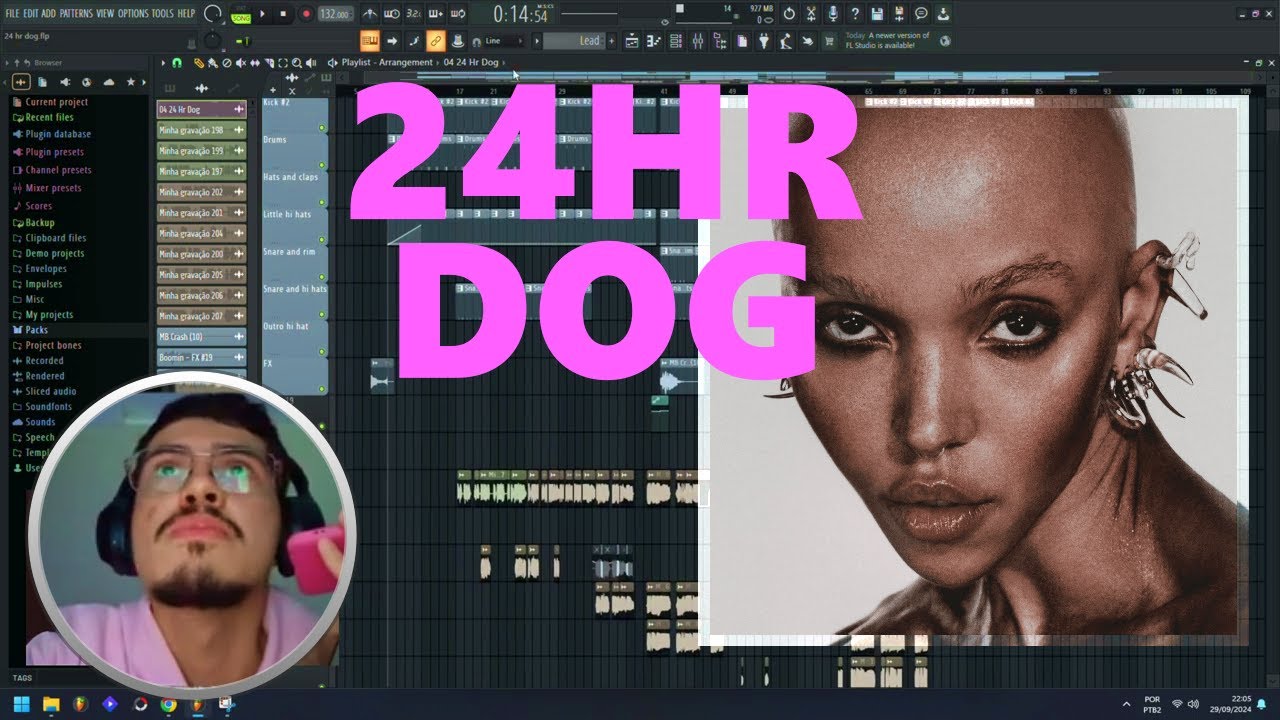Open the Undo history circular arrow icon
Screen dimensions: 1280x720
point(789,14)
